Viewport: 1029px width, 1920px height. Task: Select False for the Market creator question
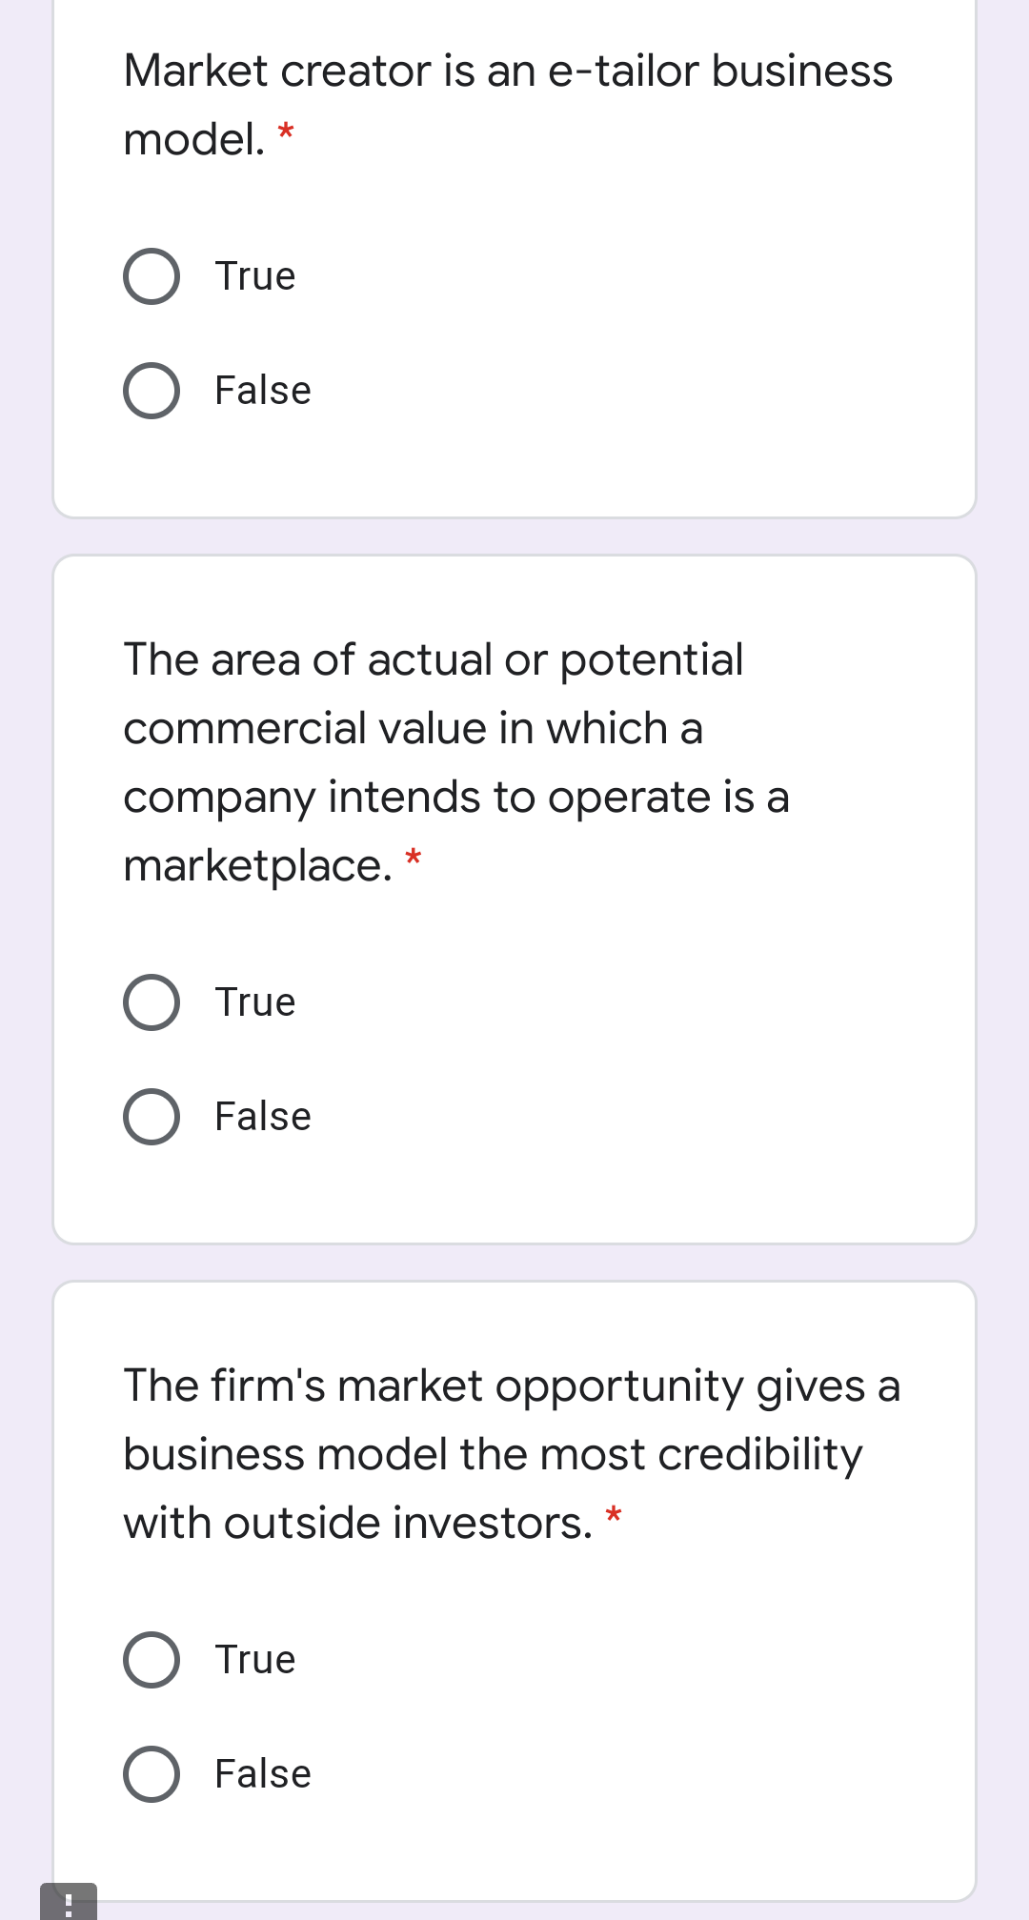tap(152, 390)
